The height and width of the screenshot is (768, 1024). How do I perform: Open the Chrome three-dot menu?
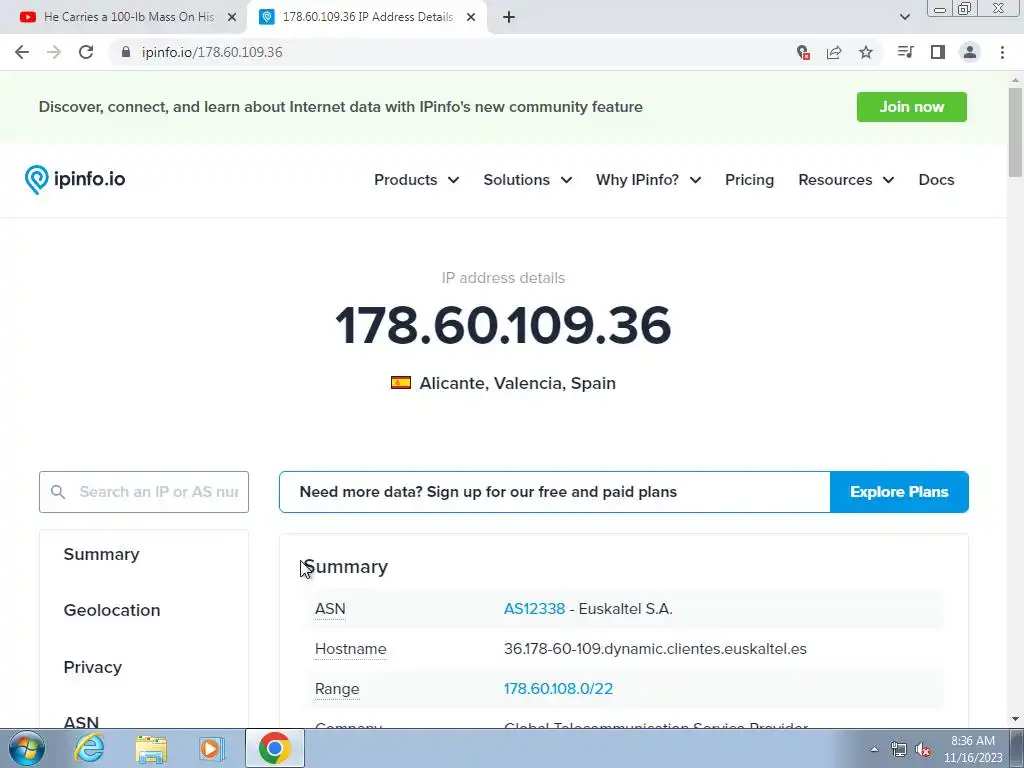(1002, 52)
